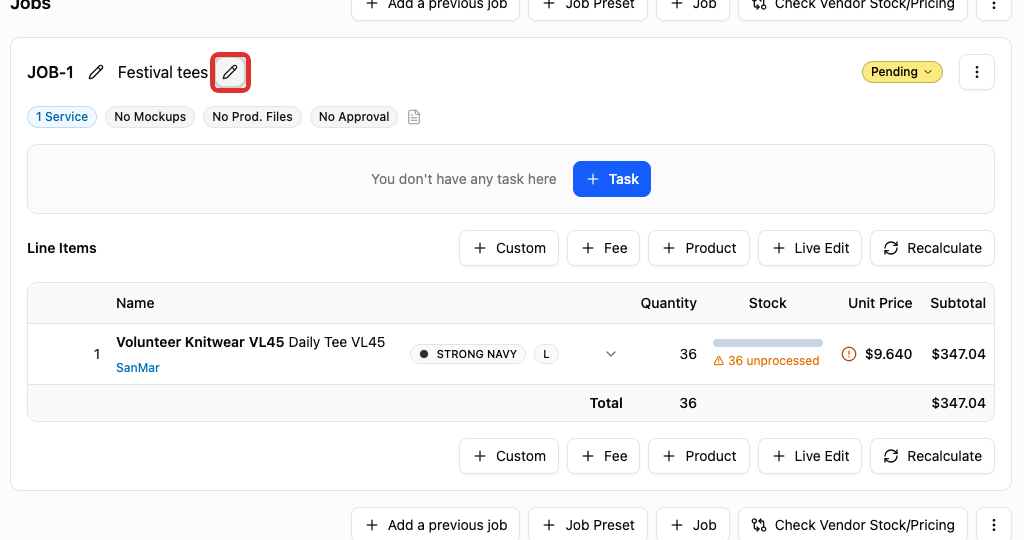This screenshot has width=1024, height=540.
Task: Click the stock progress bar
Action: tap(767, 343)
